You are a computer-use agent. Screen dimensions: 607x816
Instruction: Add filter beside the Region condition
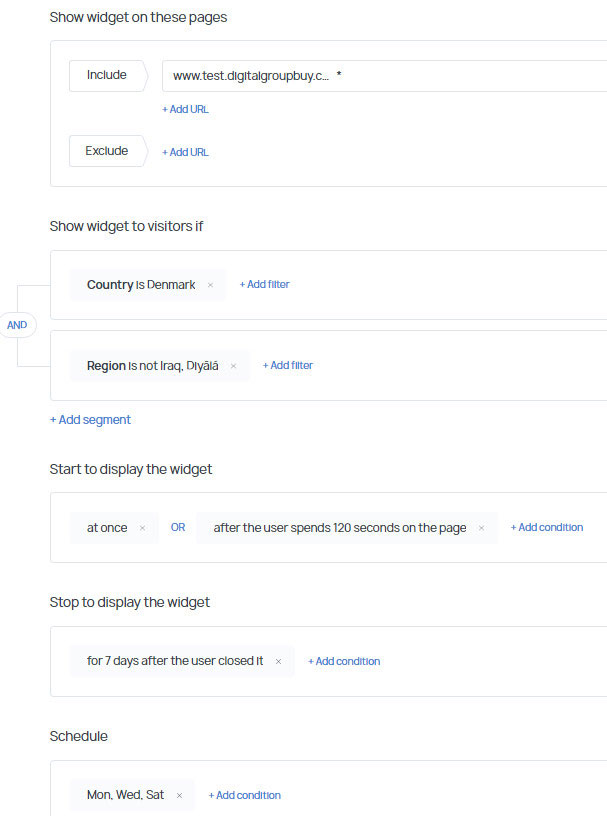[x=287, y=366]
